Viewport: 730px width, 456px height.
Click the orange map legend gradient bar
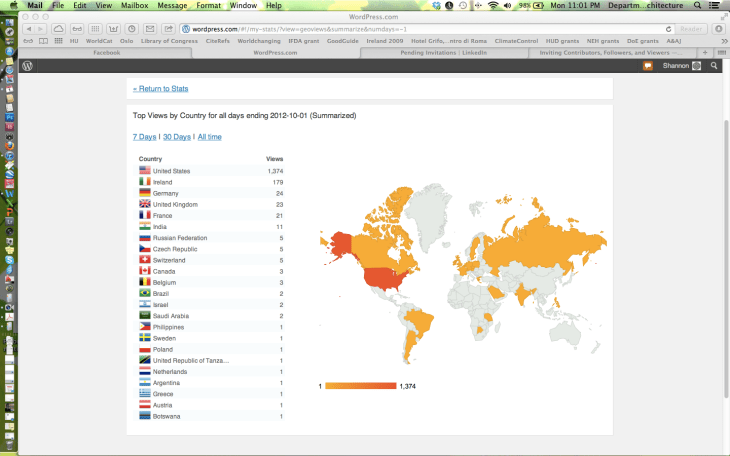pos(359,385)
